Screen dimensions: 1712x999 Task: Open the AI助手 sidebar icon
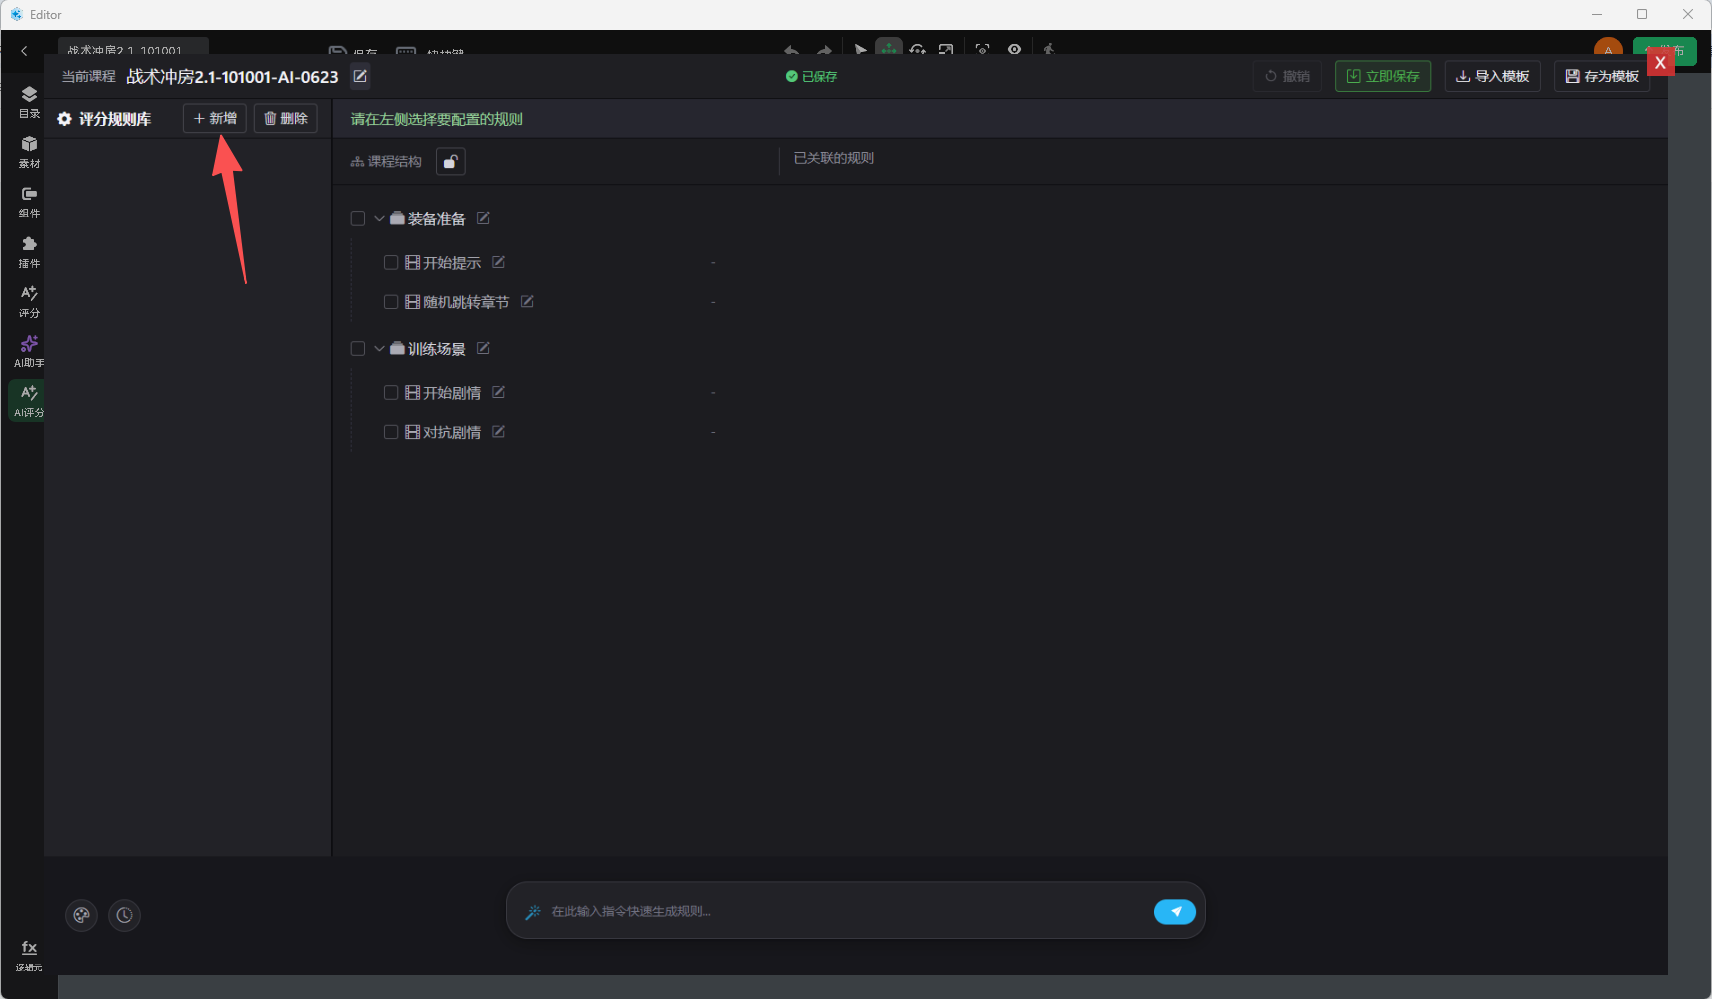tap(29, 351)
